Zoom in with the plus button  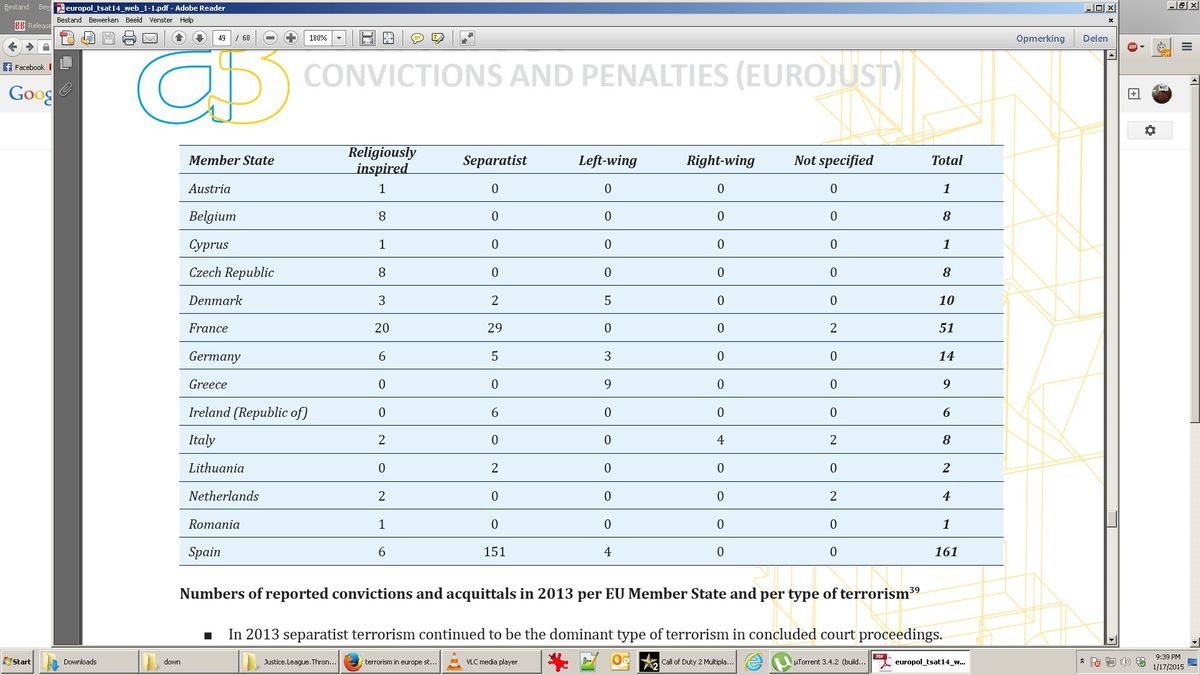pyautogui.click(x=290, y=38)
